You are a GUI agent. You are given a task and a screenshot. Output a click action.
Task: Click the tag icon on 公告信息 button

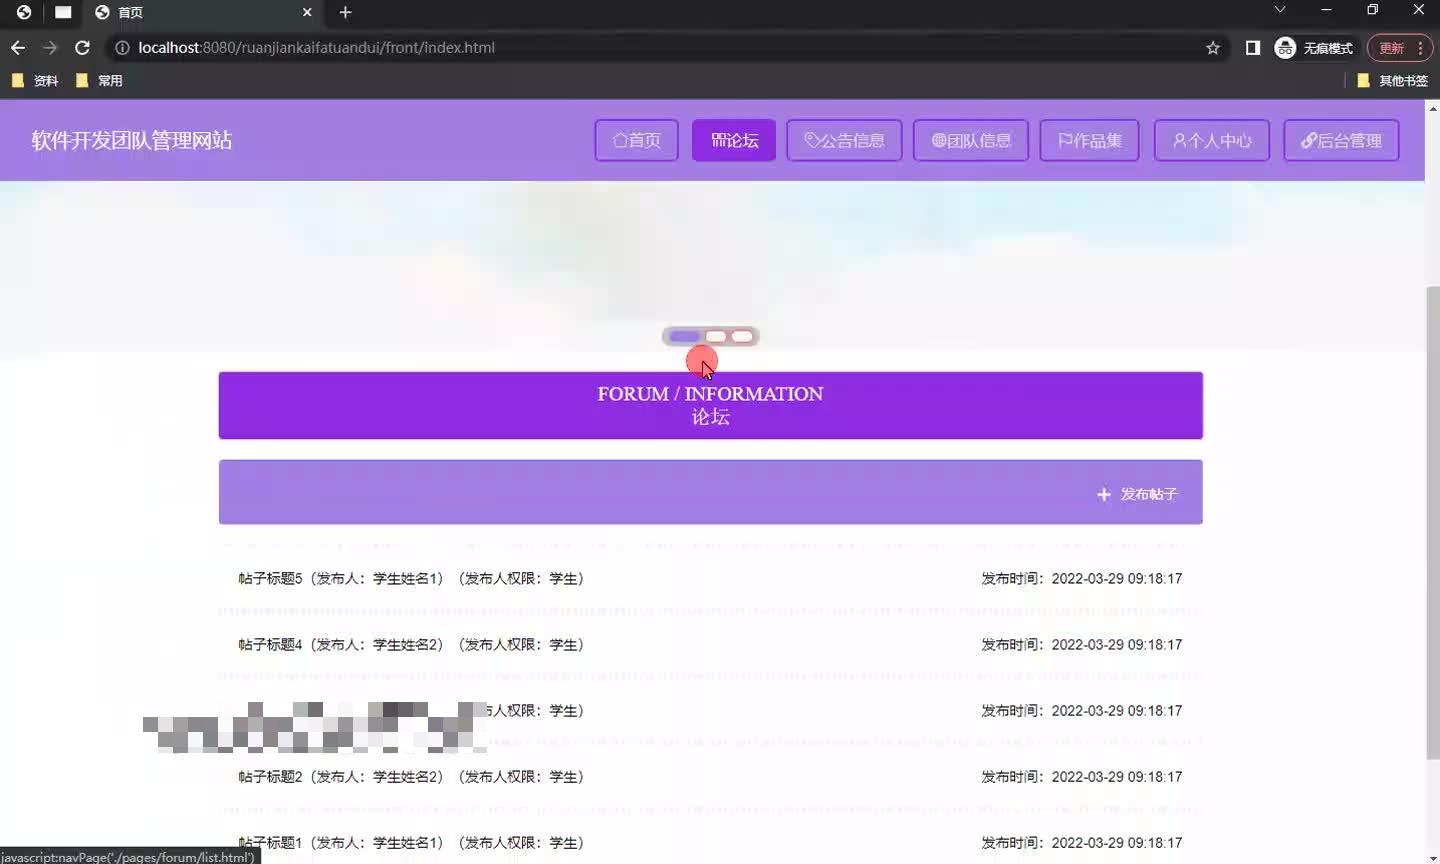[x=811, y=140]
